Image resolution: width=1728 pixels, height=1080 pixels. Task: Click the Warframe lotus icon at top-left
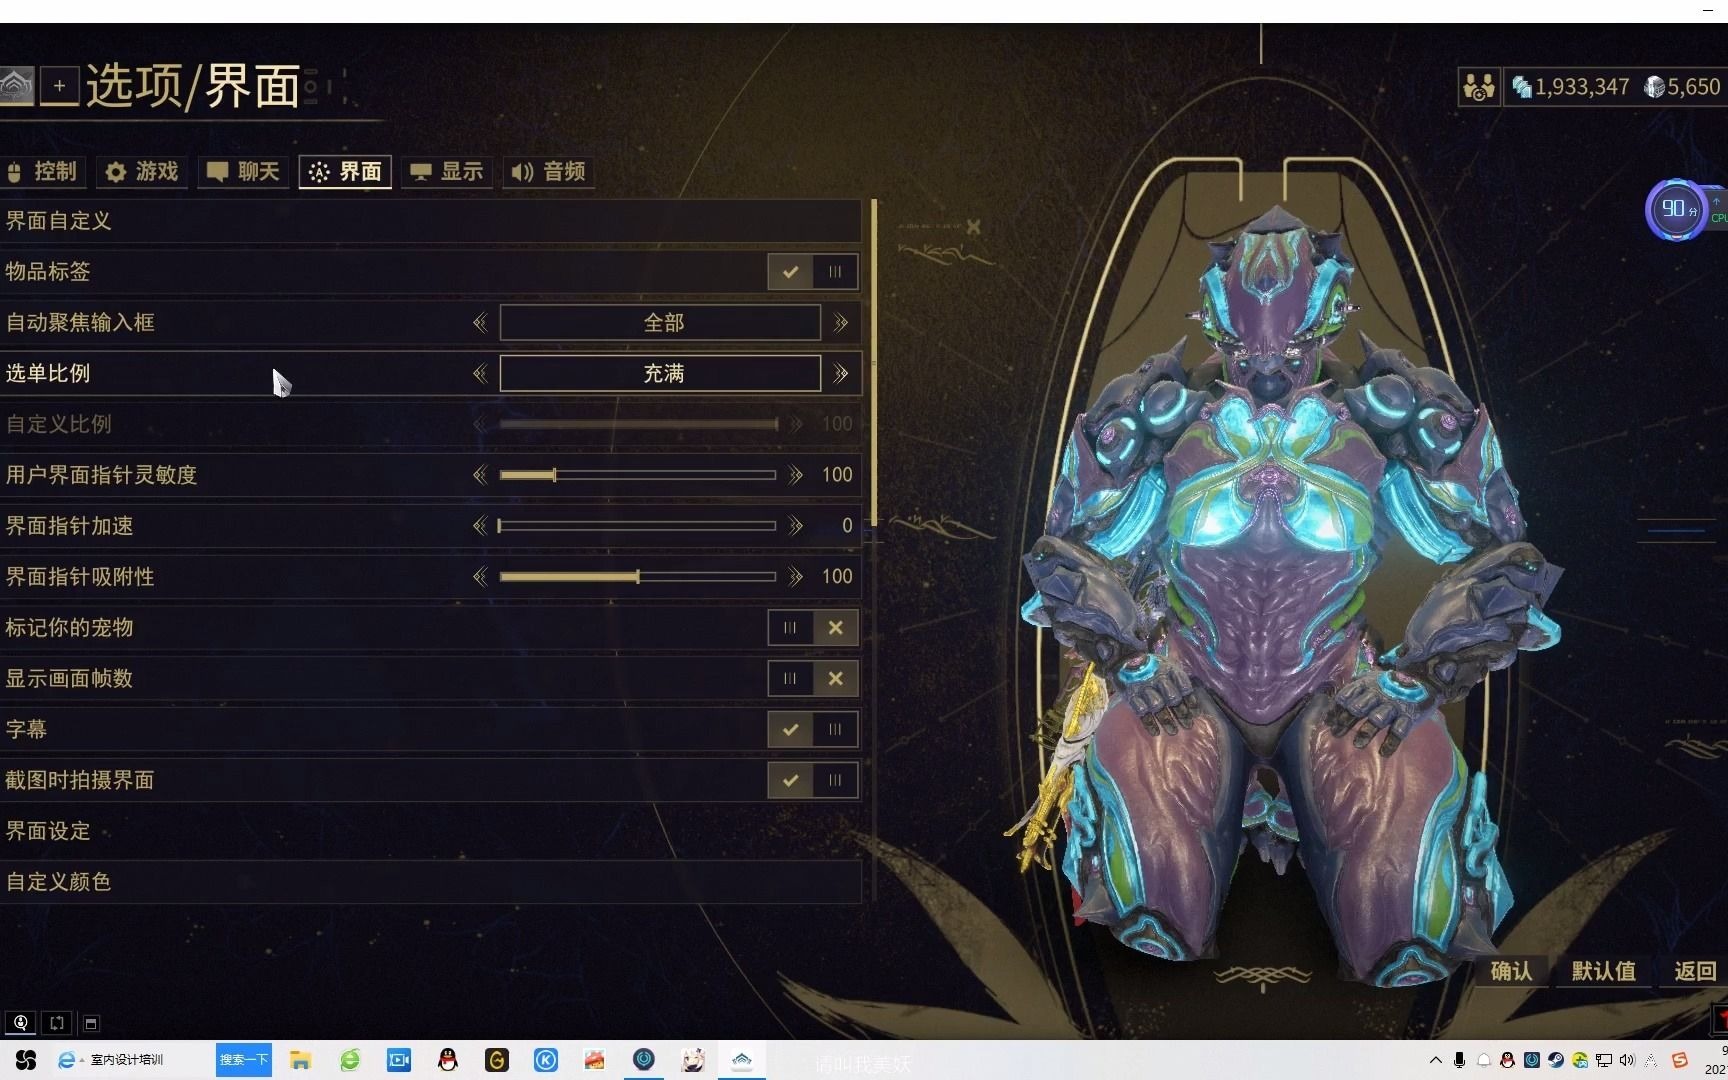16,87
